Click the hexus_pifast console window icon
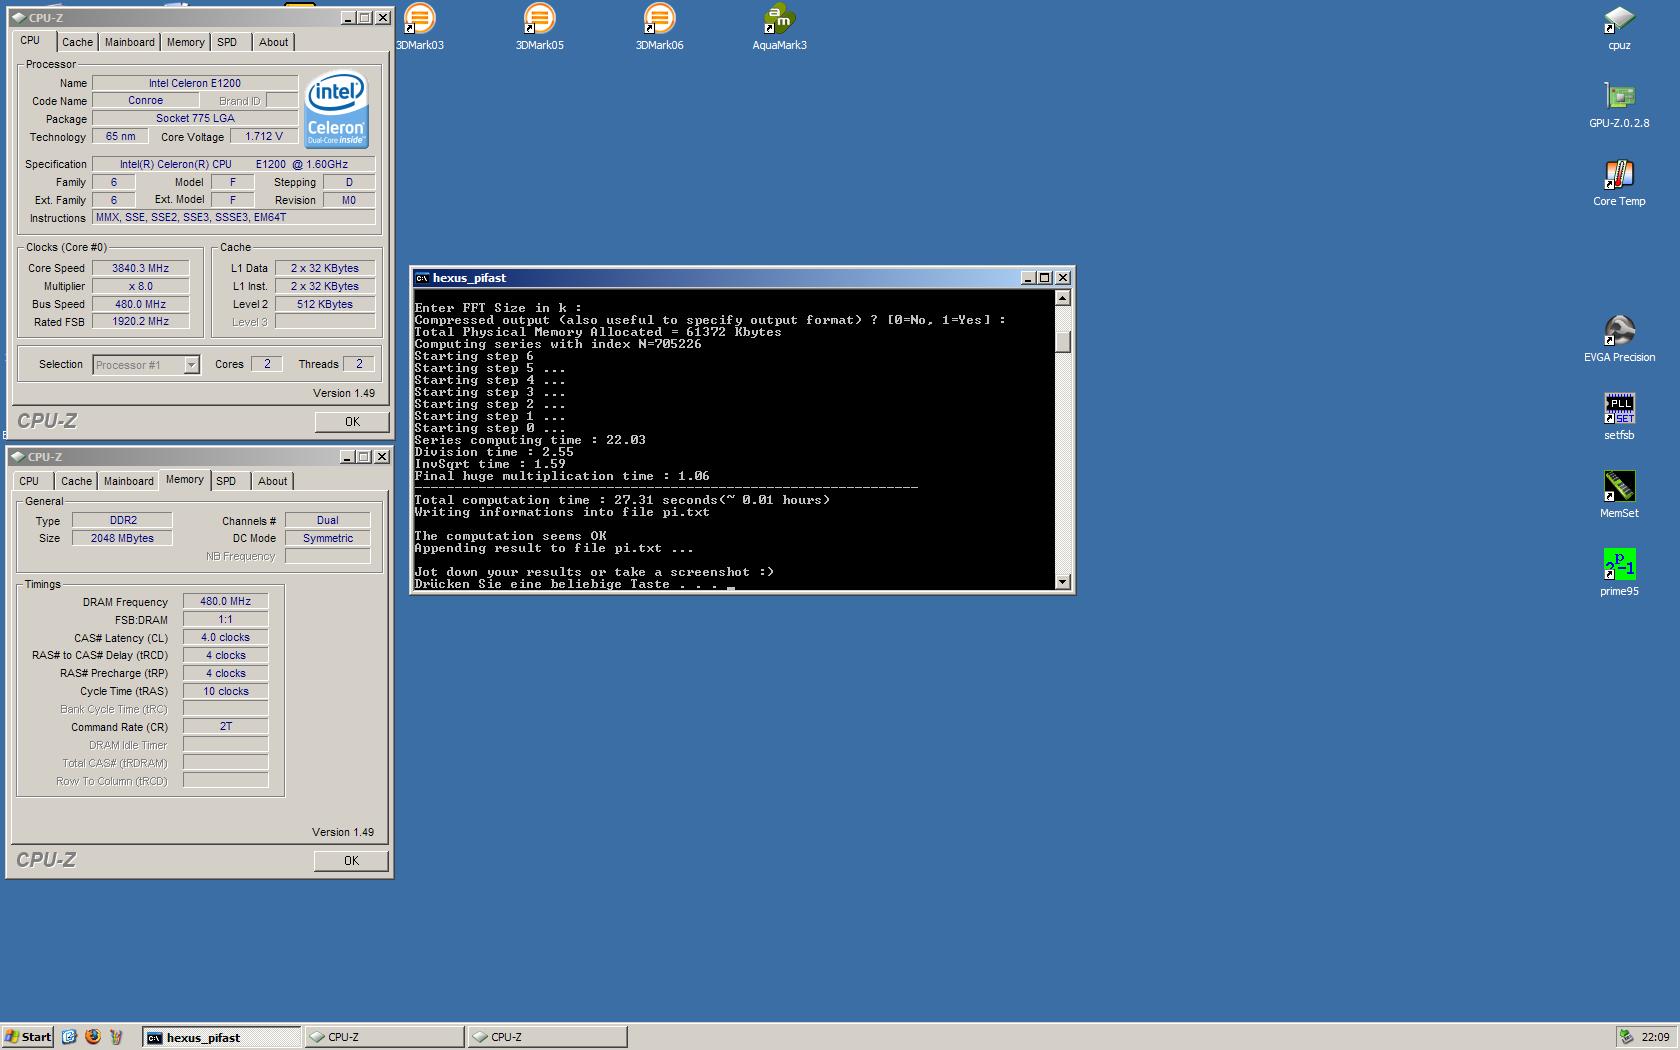 click(422, 278)
